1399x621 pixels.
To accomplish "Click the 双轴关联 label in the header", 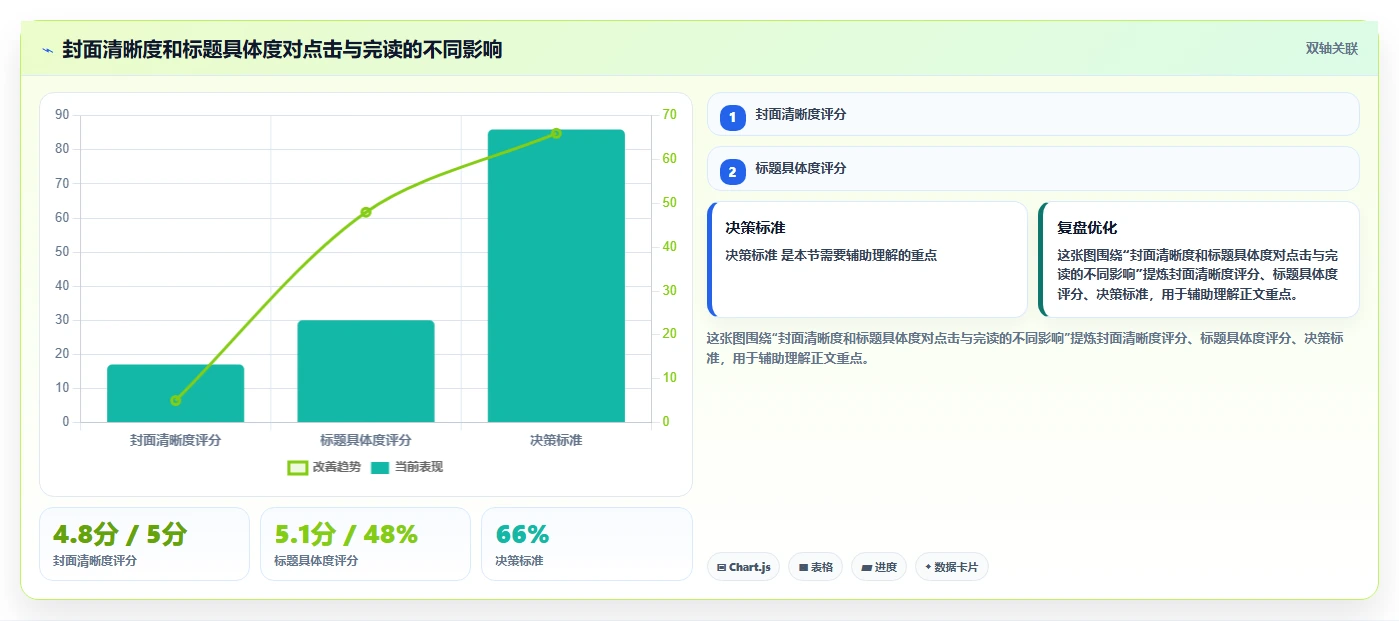I will [1331, 48].
